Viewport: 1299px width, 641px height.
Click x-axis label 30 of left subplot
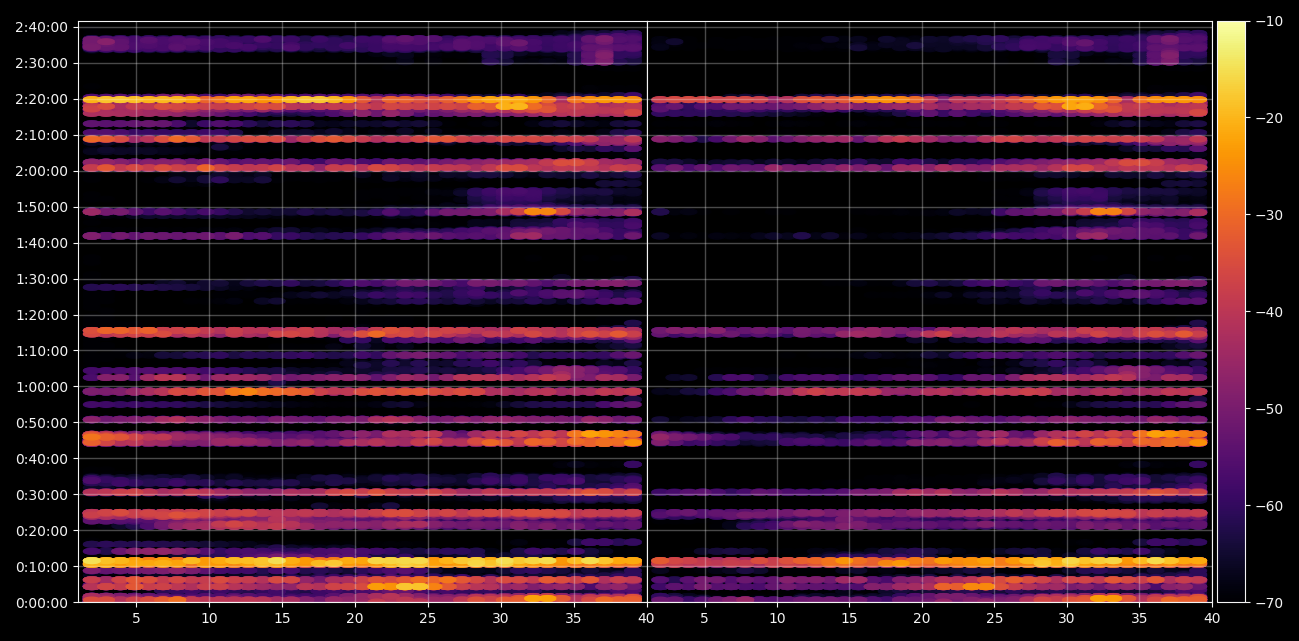(501, 619)
